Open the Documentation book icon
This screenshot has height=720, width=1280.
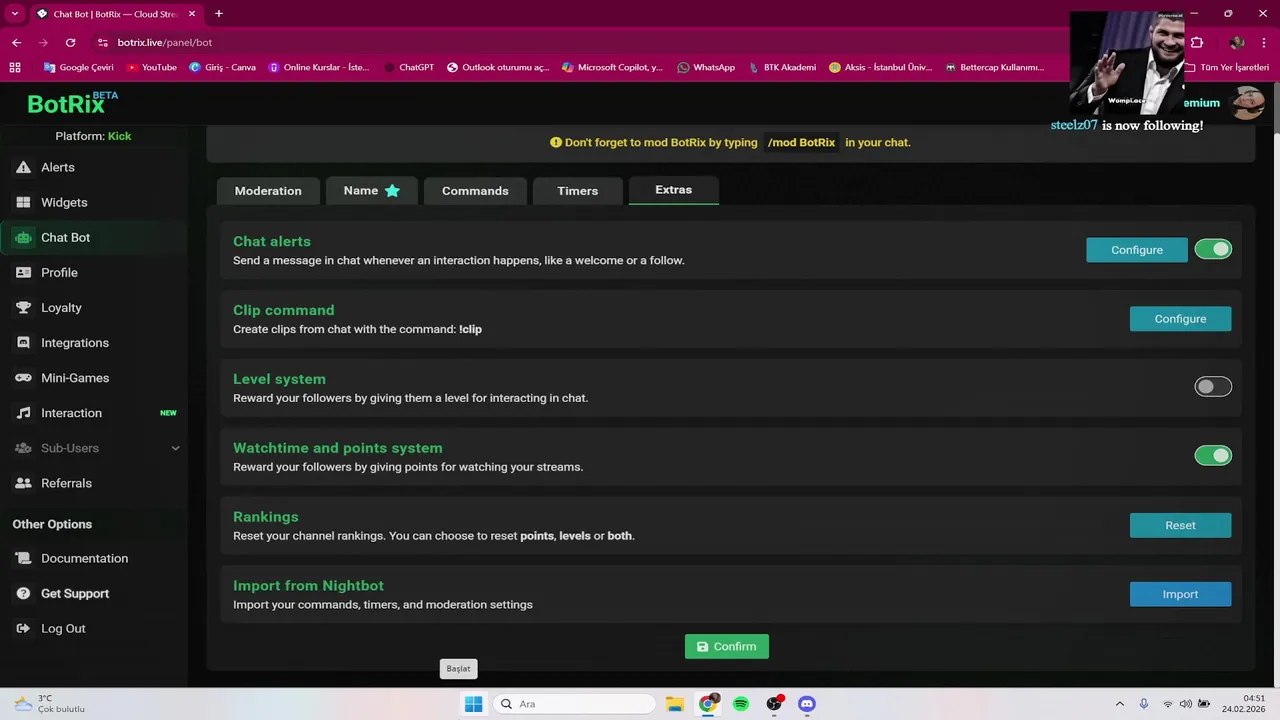tap(23, 558)
